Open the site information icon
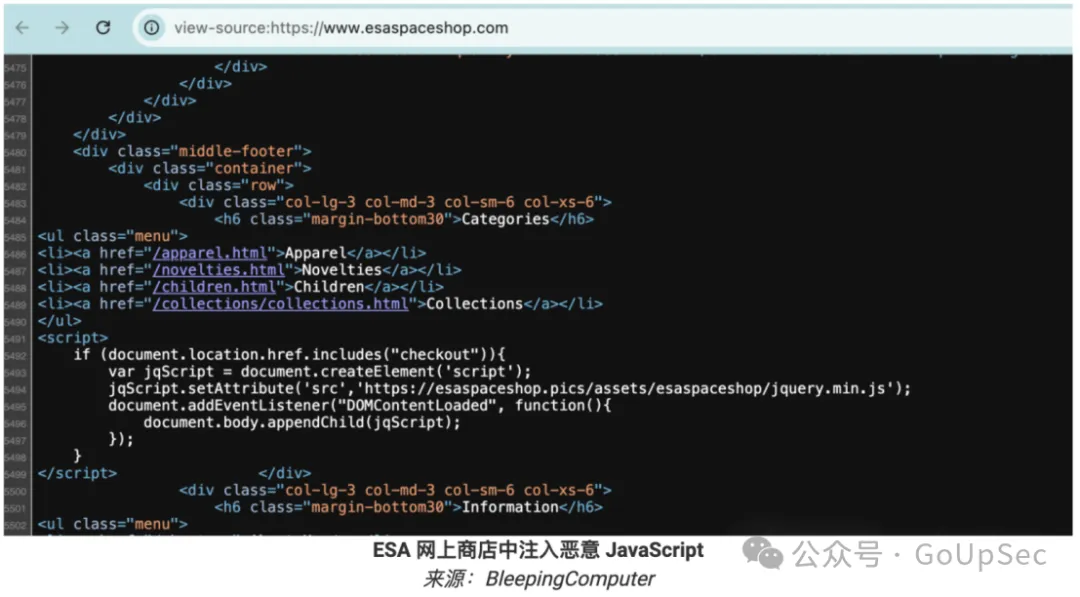Viewport: 1080px width, 597px height. pyautogui.click(x=151, y=28)
